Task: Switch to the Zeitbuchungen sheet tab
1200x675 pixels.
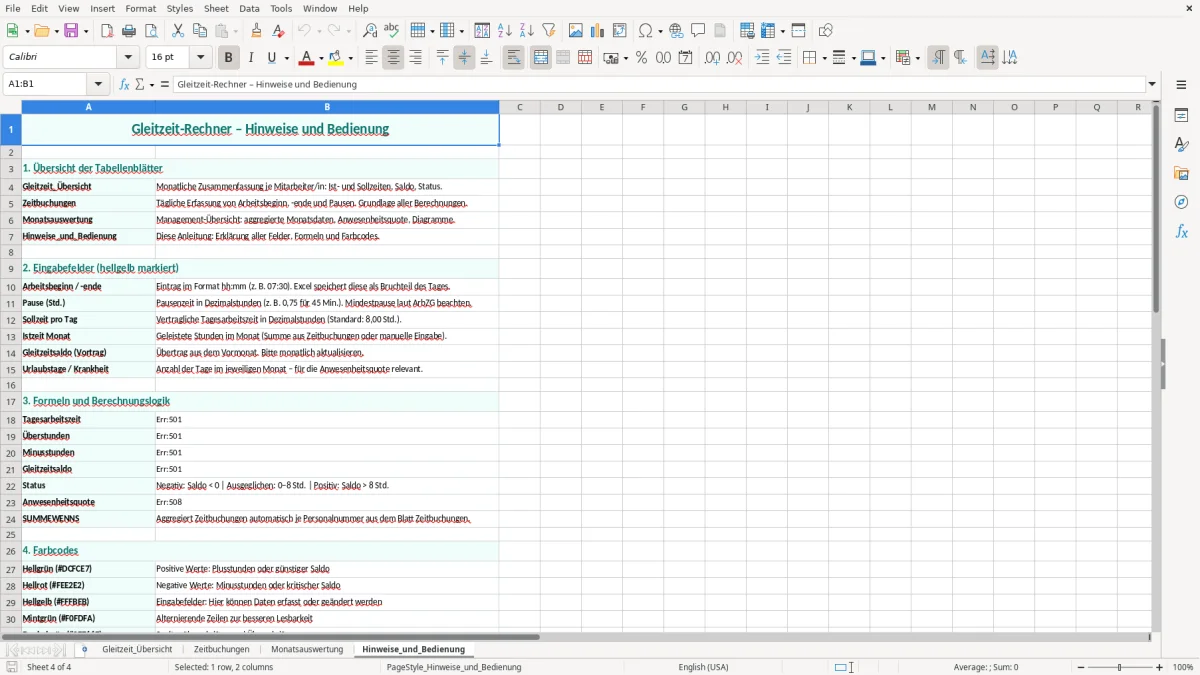Action: tap(222, 649)
